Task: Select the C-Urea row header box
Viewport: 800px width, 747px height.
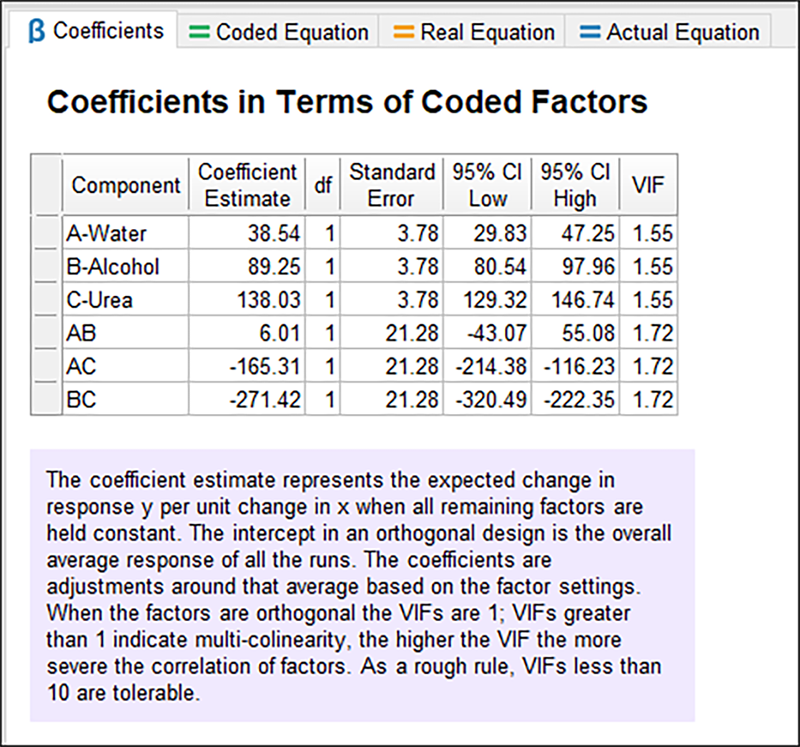Action: 47,300
